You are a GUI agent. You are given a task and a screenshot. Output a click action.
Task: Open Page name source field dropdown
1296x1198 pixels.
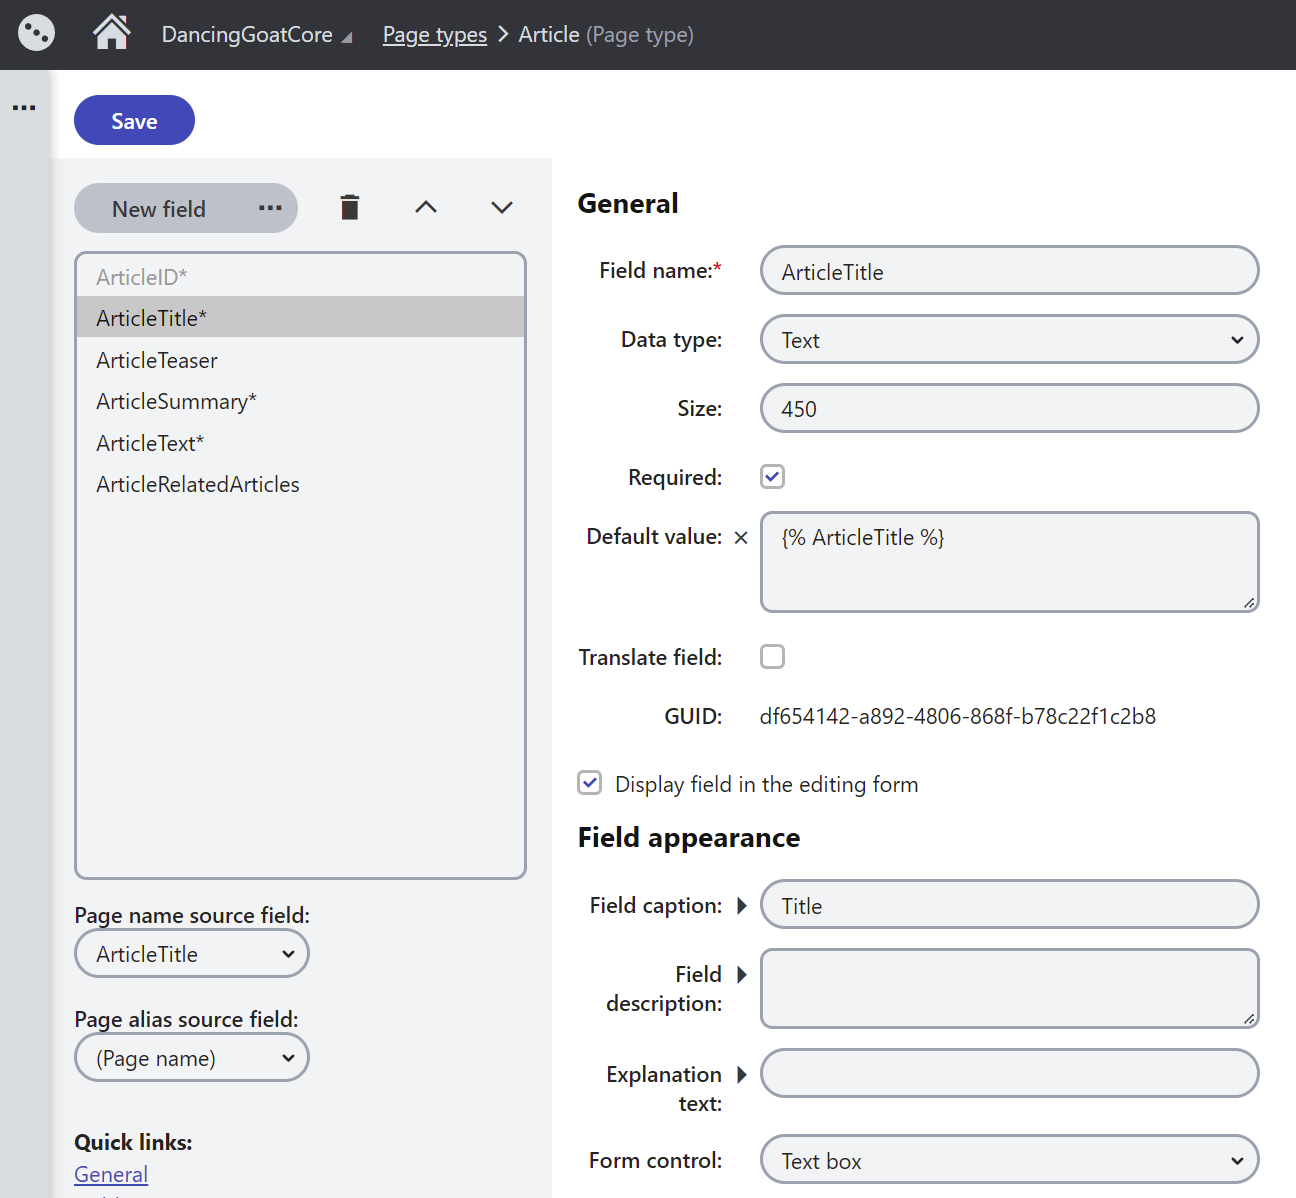click(x=192, y=954)
